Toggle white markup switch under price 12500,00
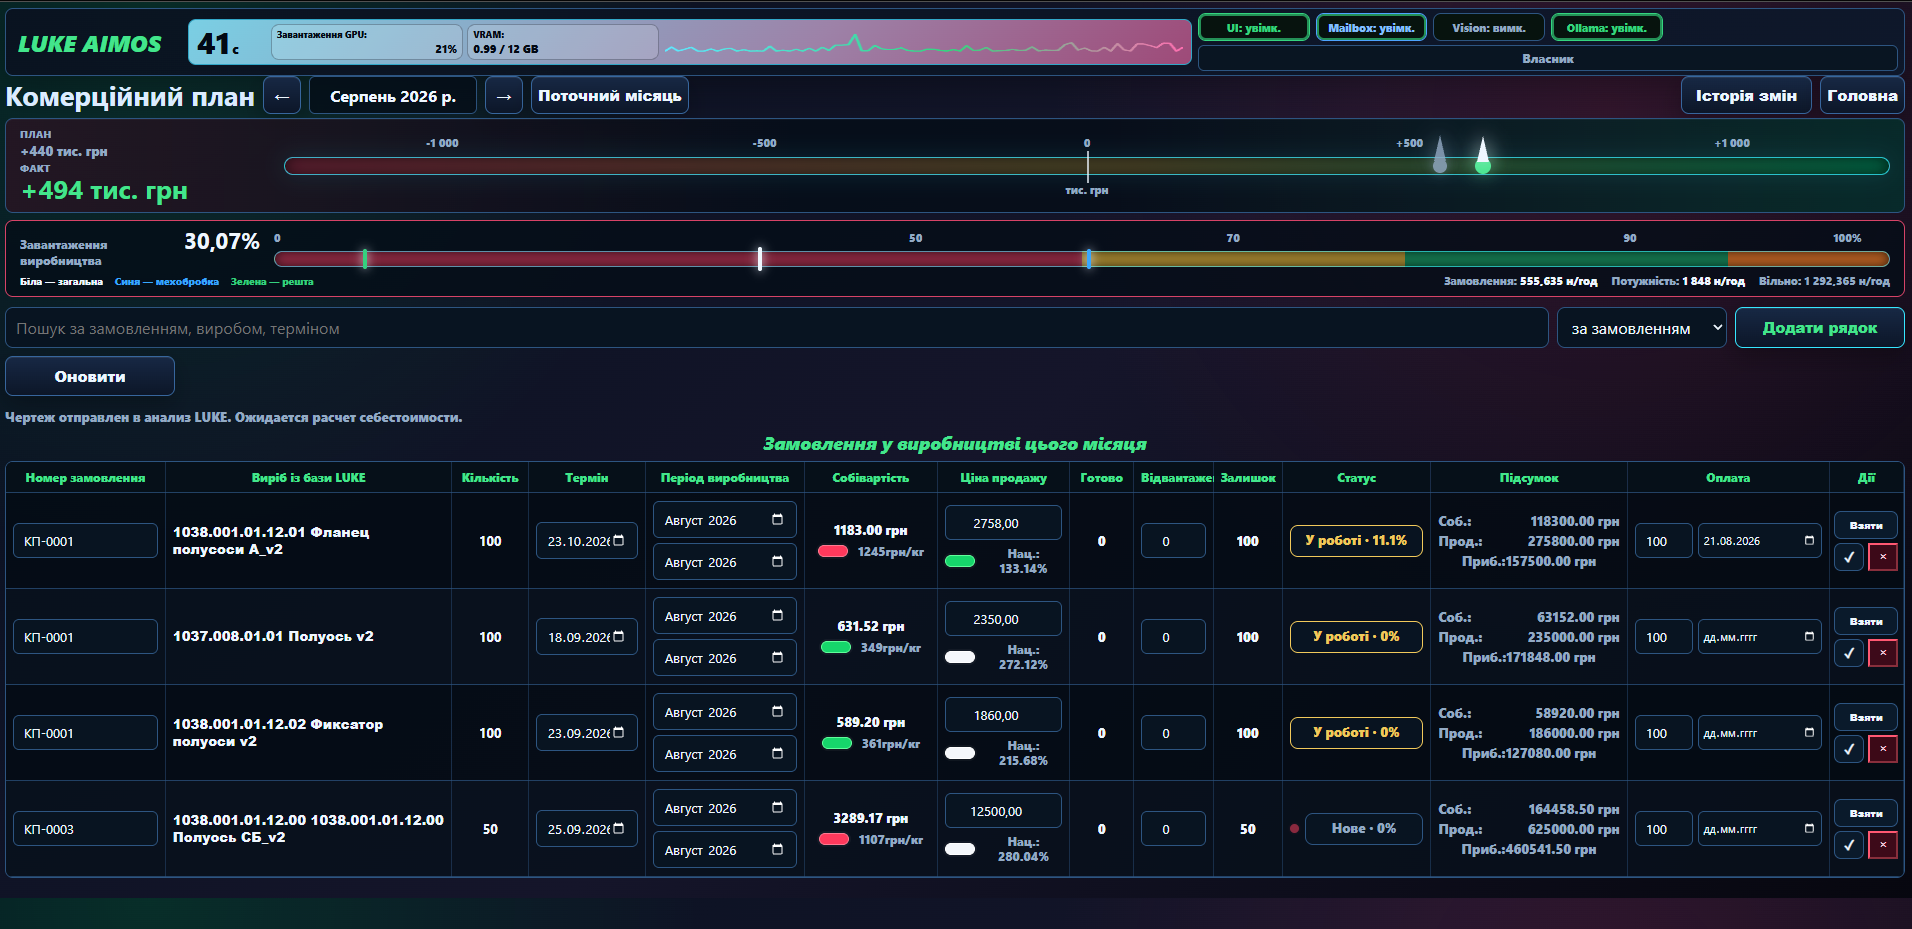Viewport: 1912px width, 929px height. tap(960, 849)
